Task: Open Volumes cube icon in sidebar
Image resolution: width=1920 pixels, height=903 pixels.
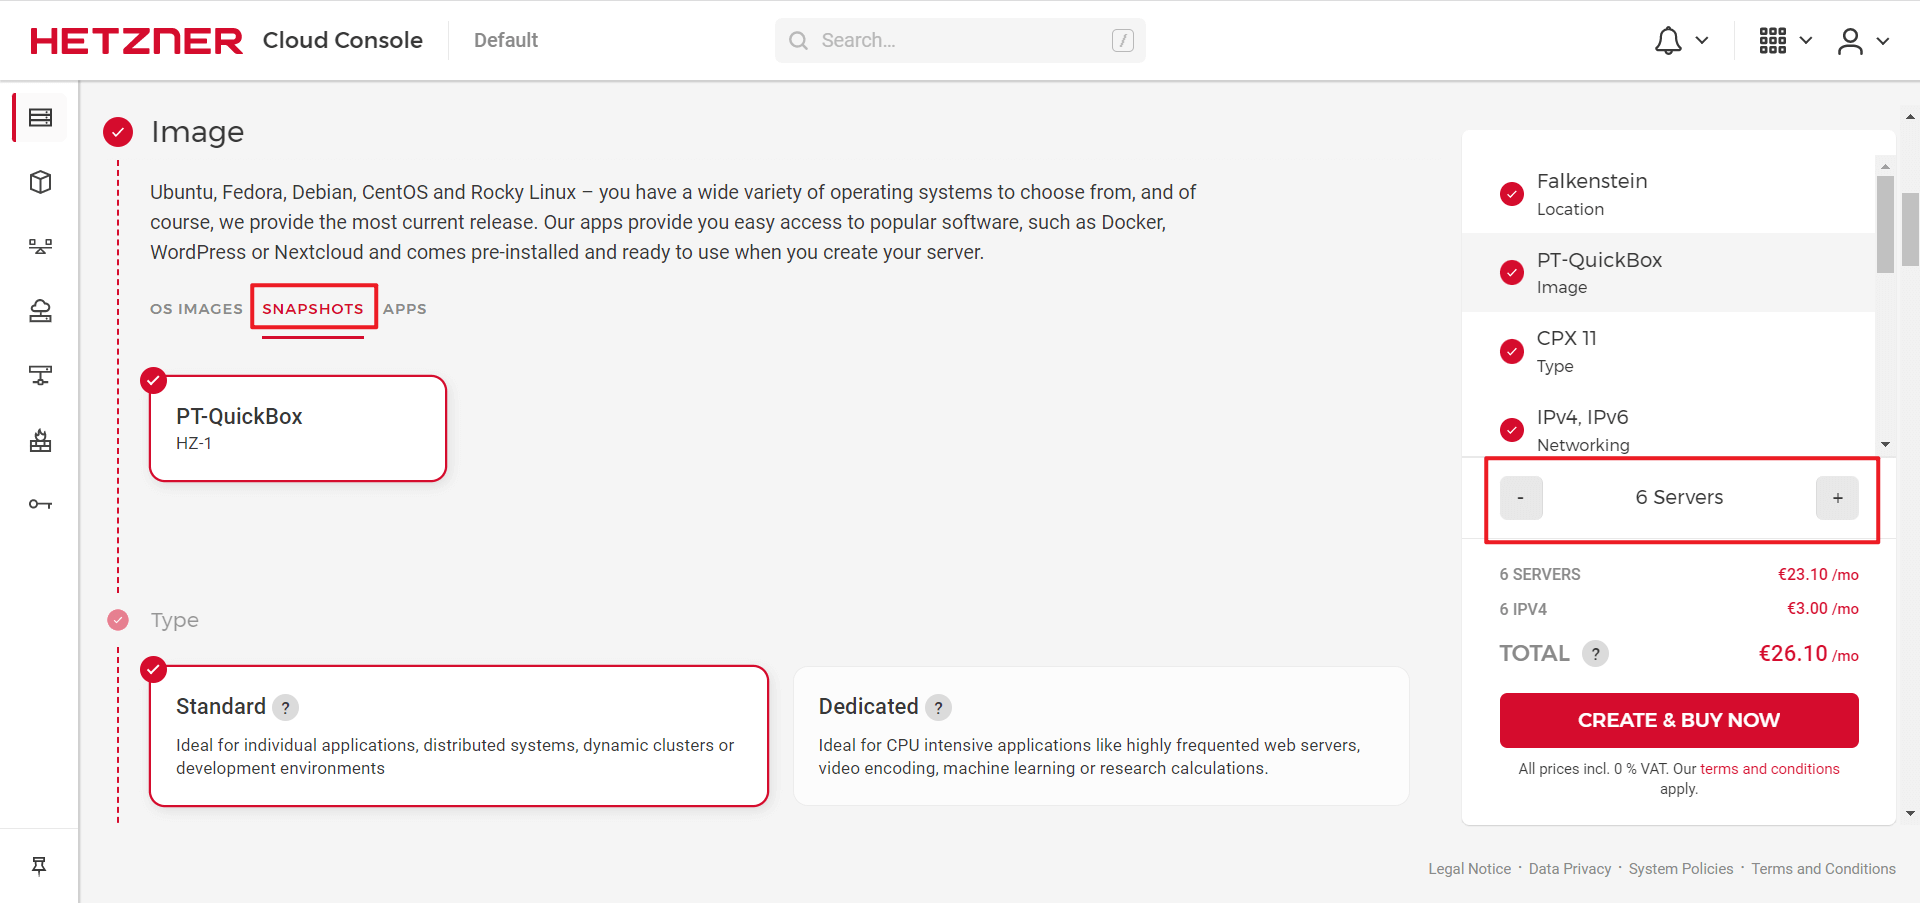Action: click(x=40, y=182)
